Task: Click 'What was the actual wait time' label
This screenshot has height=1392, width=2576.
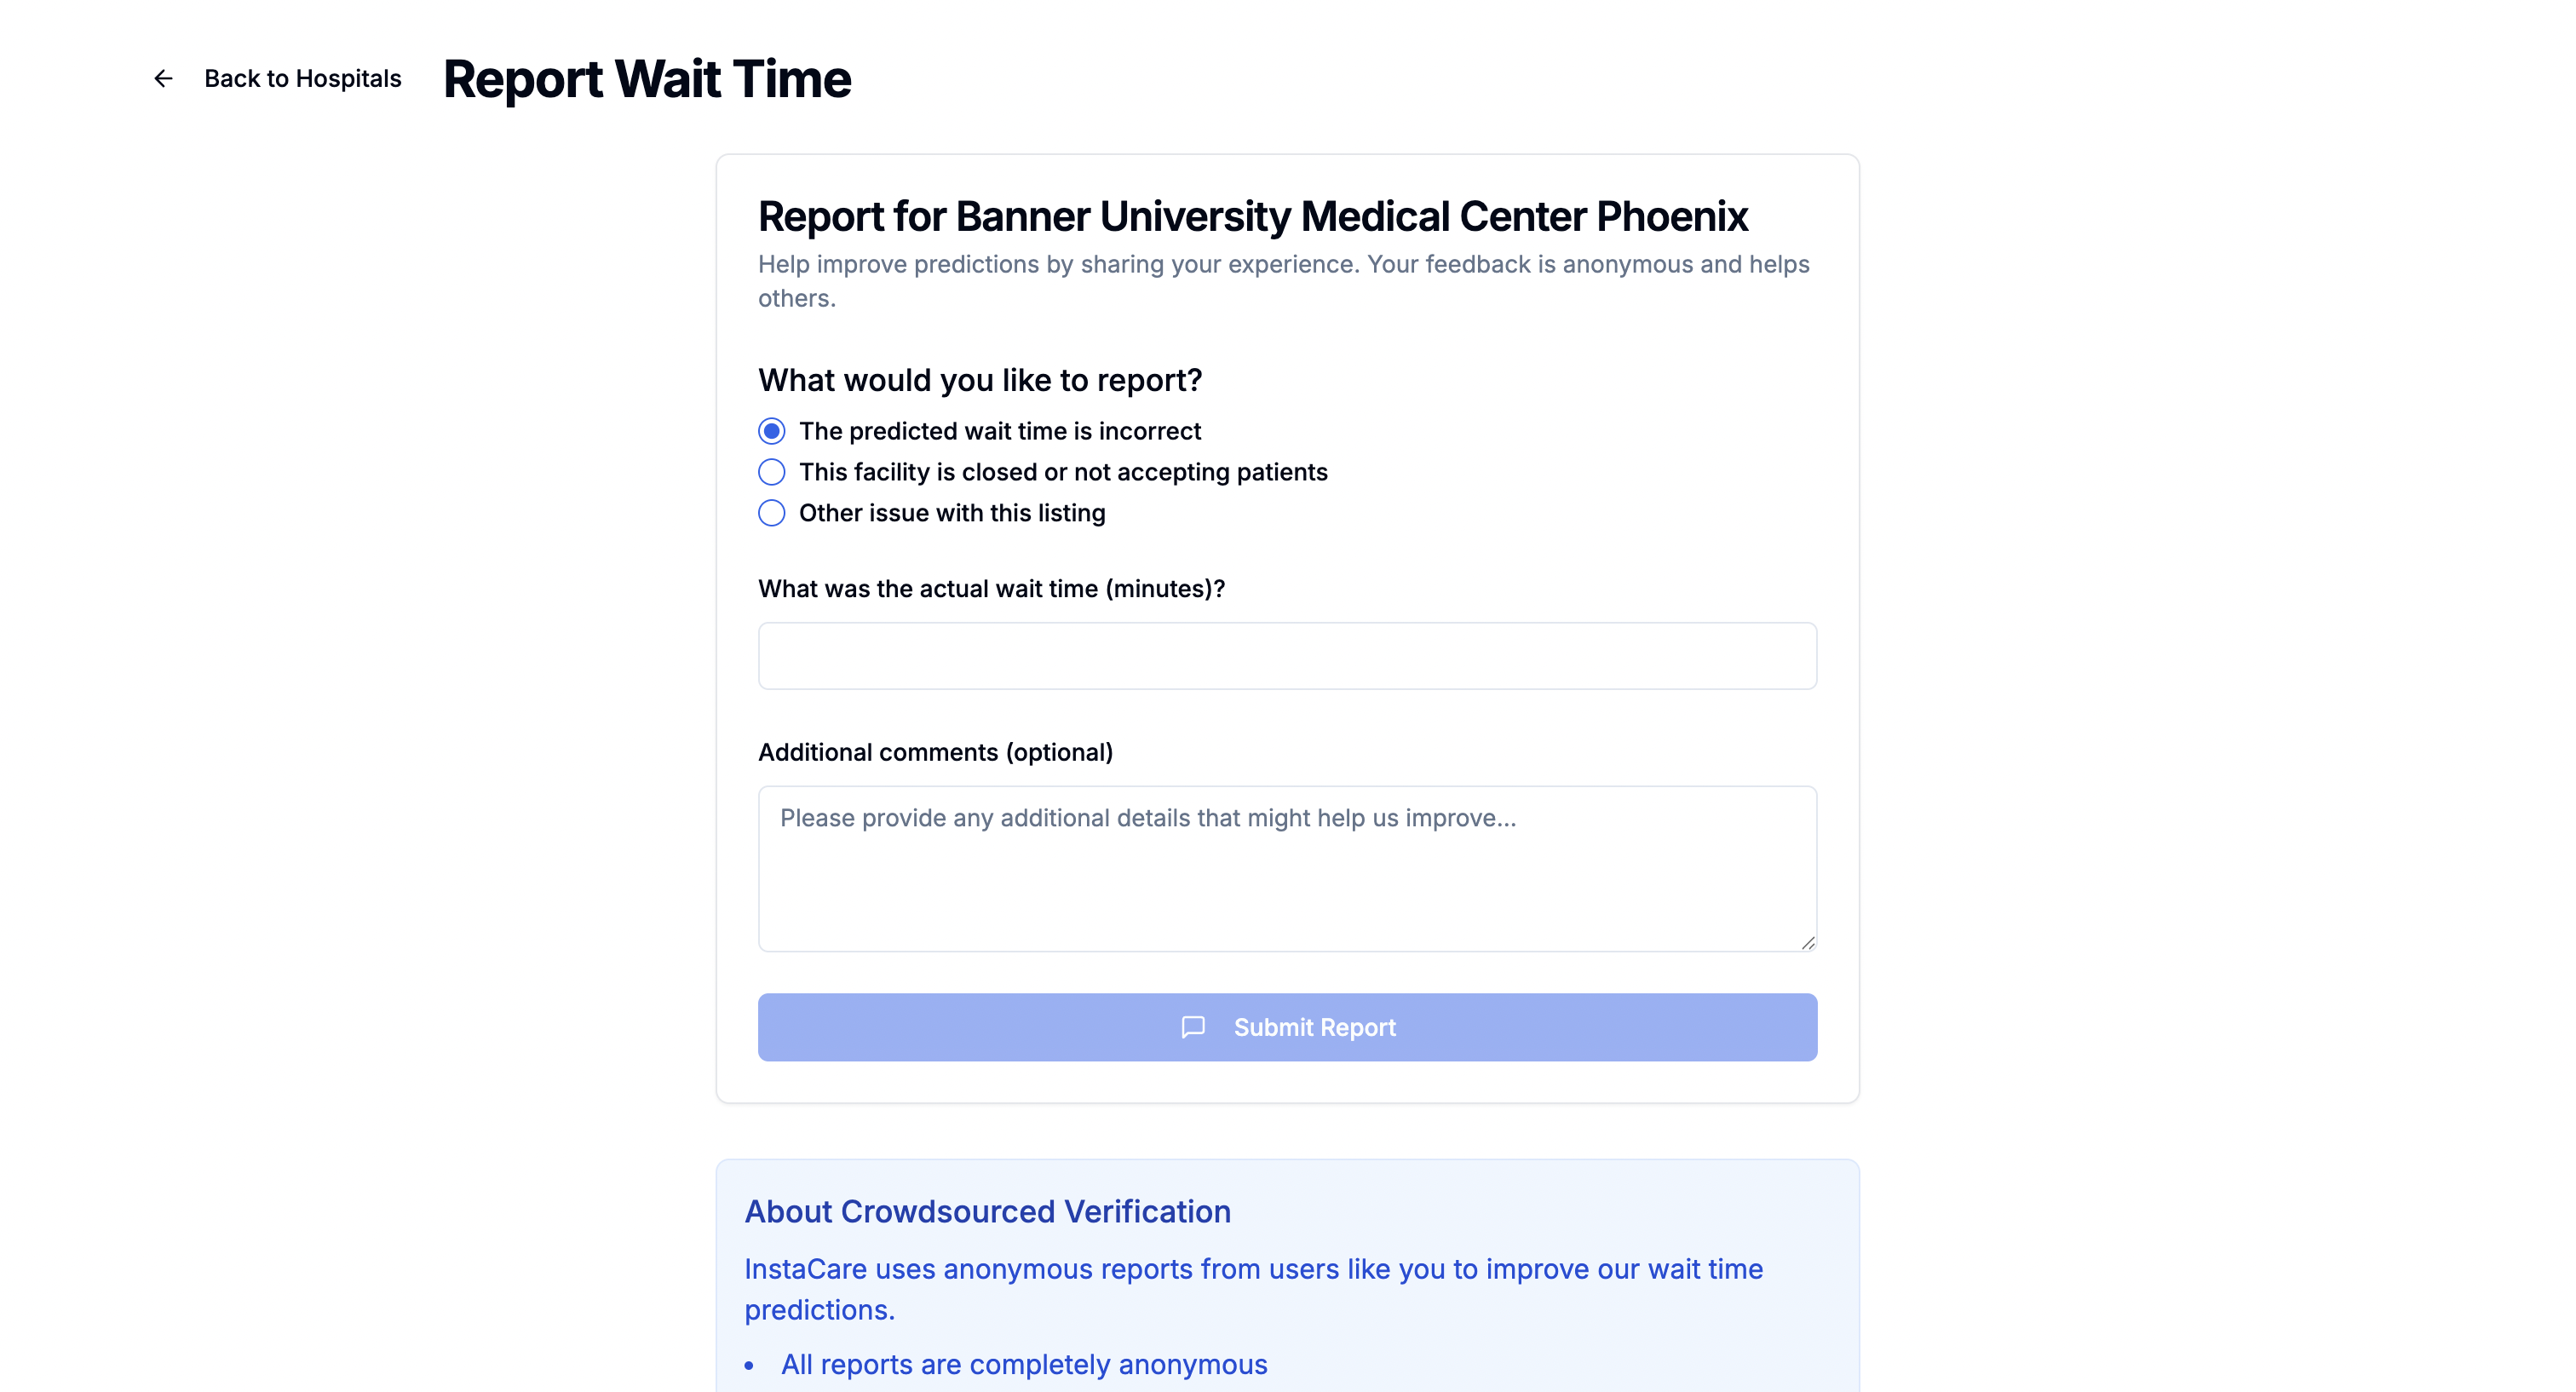Action: click(991, 589)
